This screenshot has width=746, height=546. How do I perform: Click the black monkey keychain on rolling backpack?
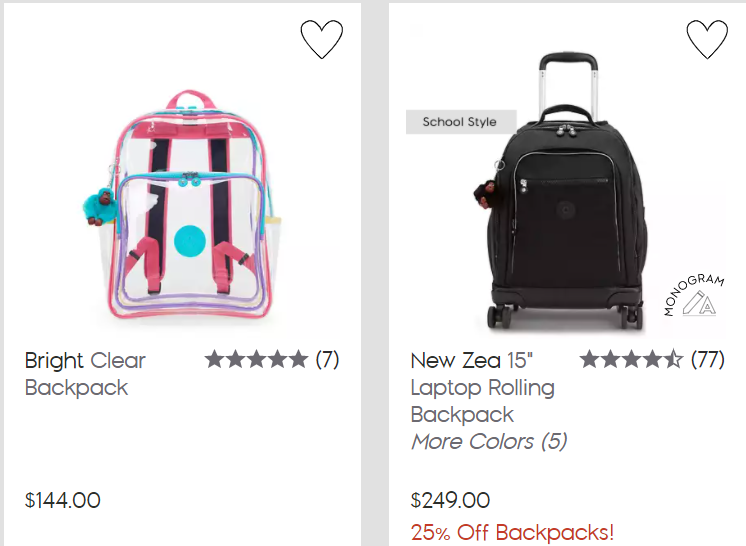486,193
